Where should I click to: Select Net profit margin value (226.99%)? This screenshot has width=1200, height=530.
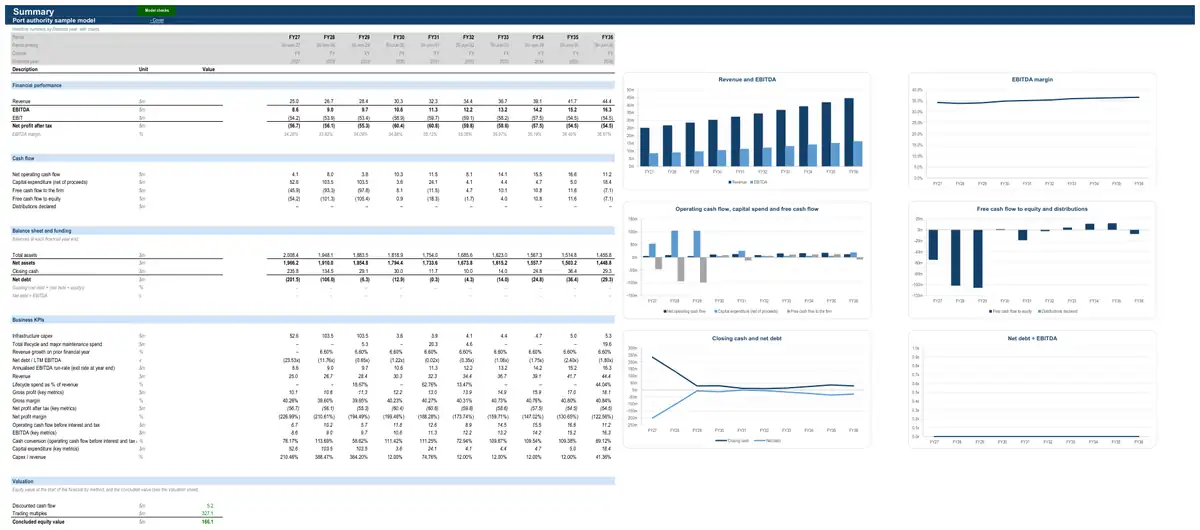point(288,416)
